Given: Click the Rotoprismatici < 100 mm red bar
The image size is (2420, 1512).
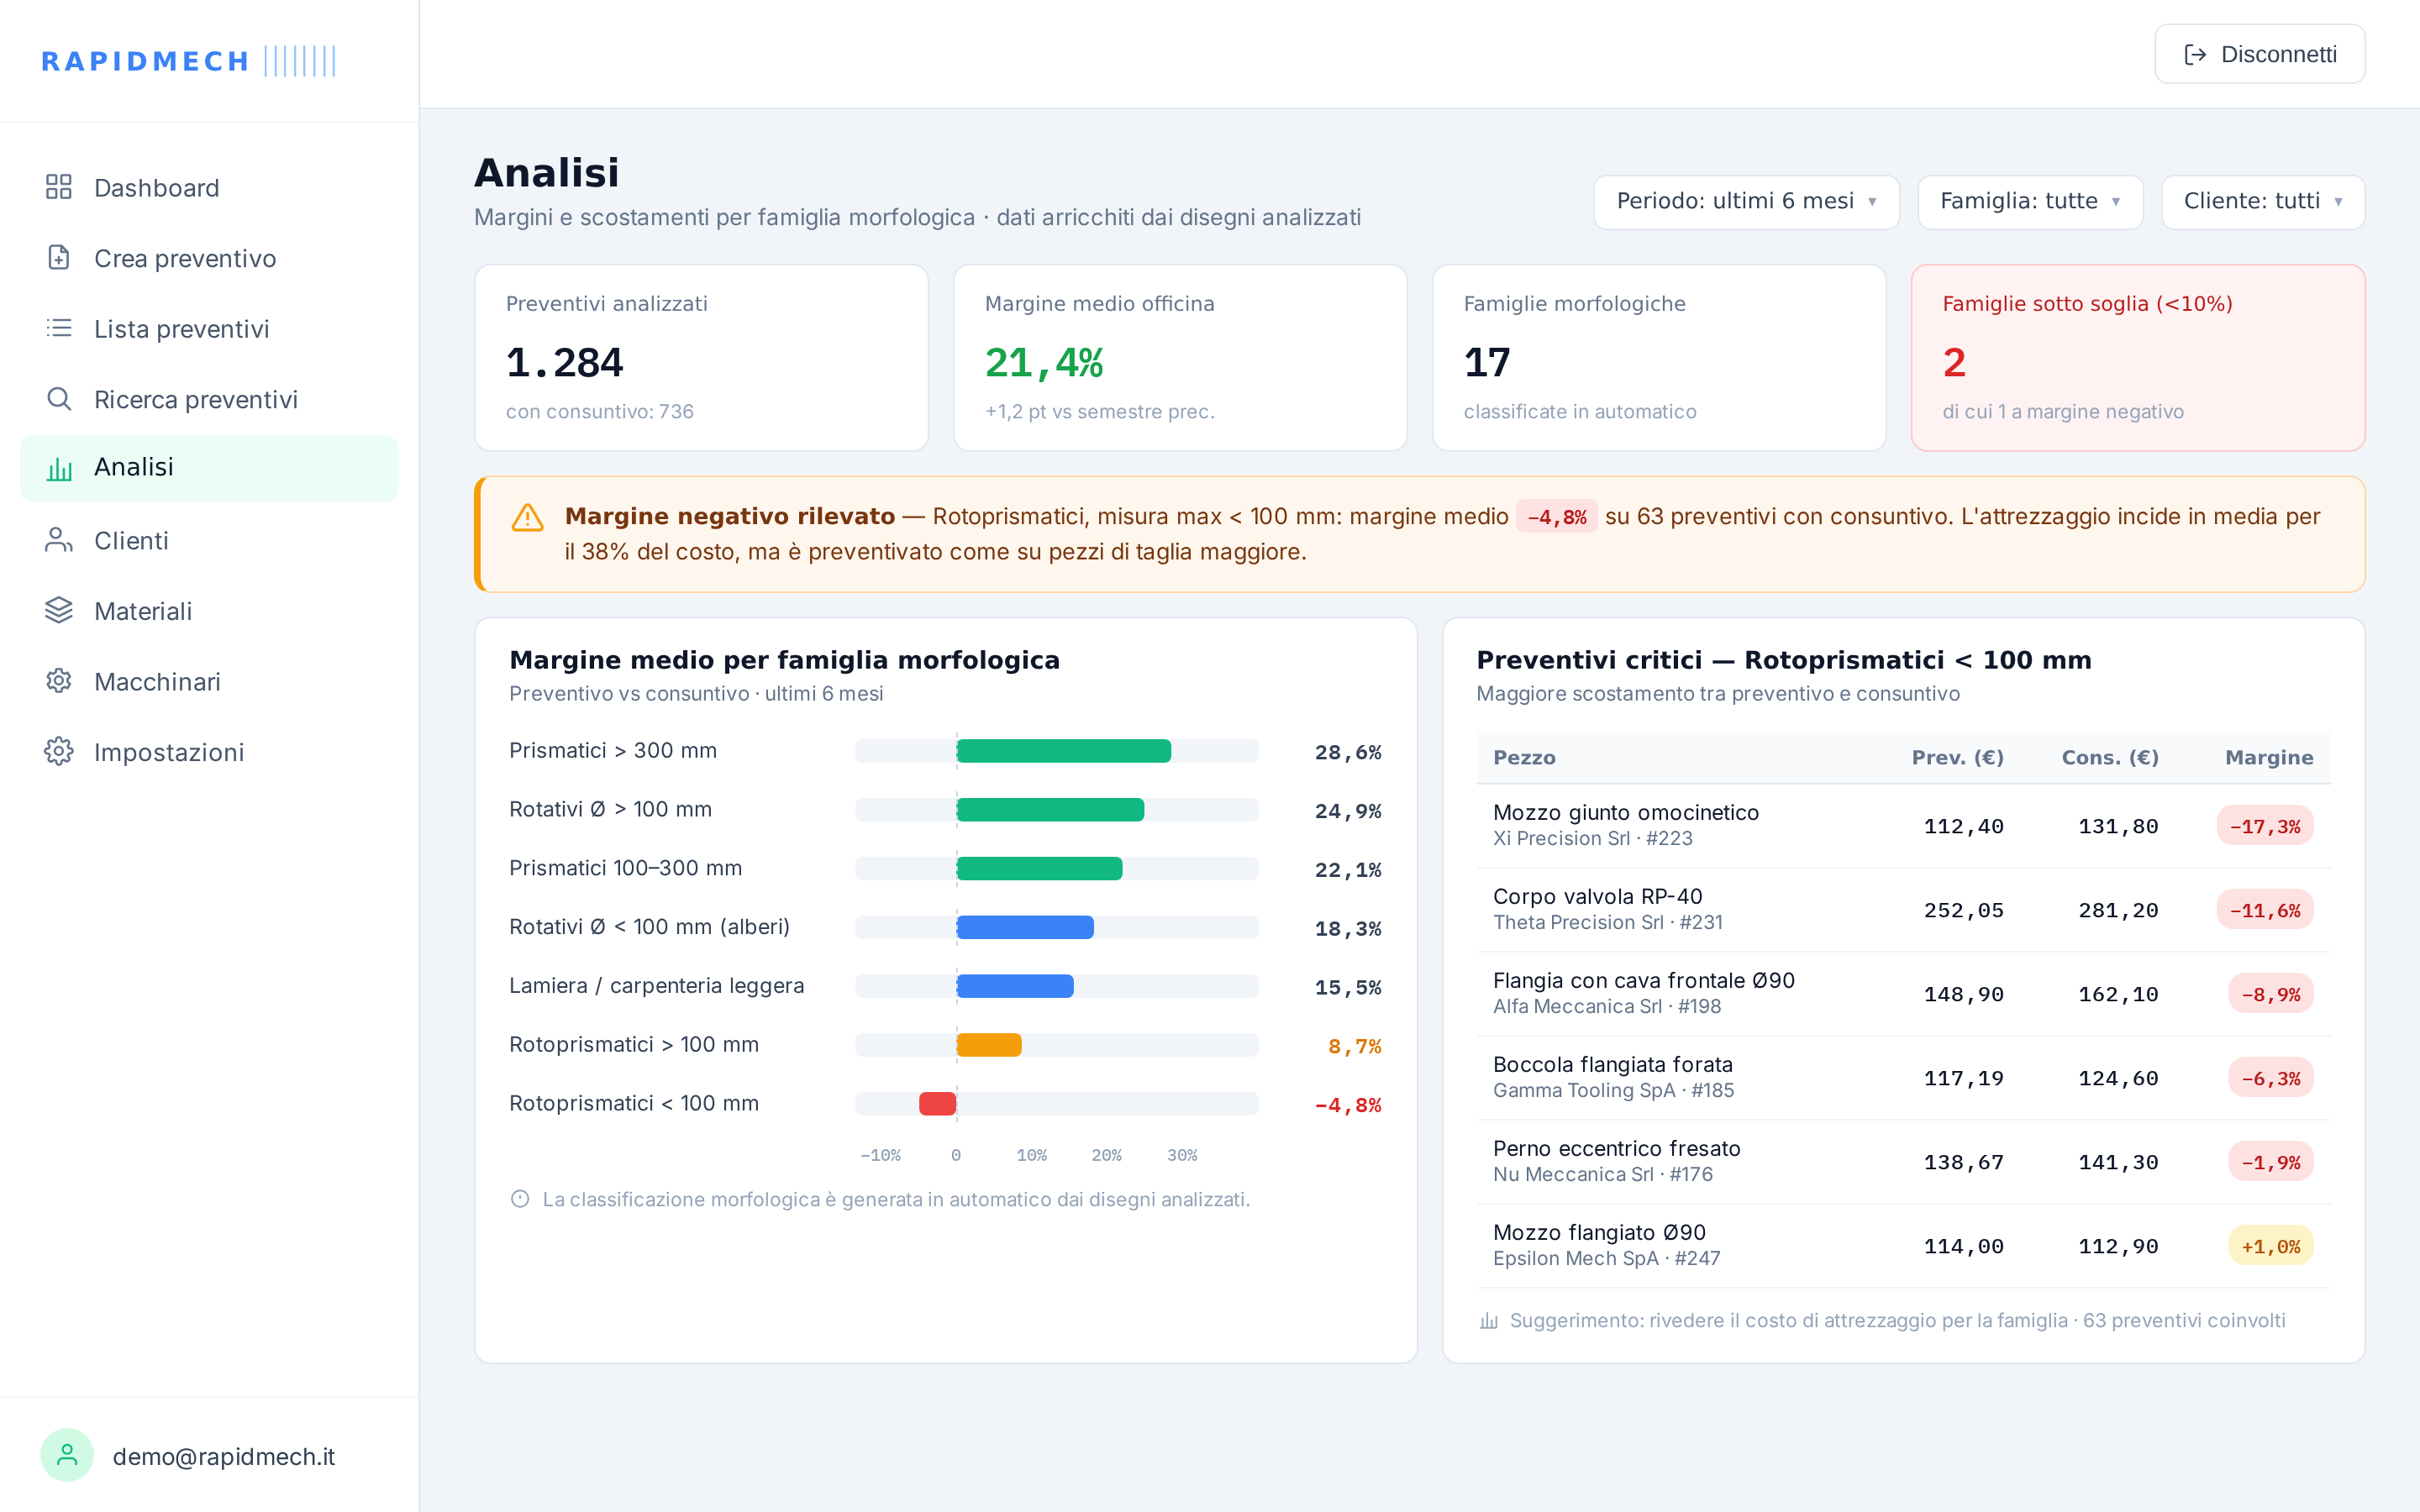Looking at the screenshot, I should coord(938,1104).
